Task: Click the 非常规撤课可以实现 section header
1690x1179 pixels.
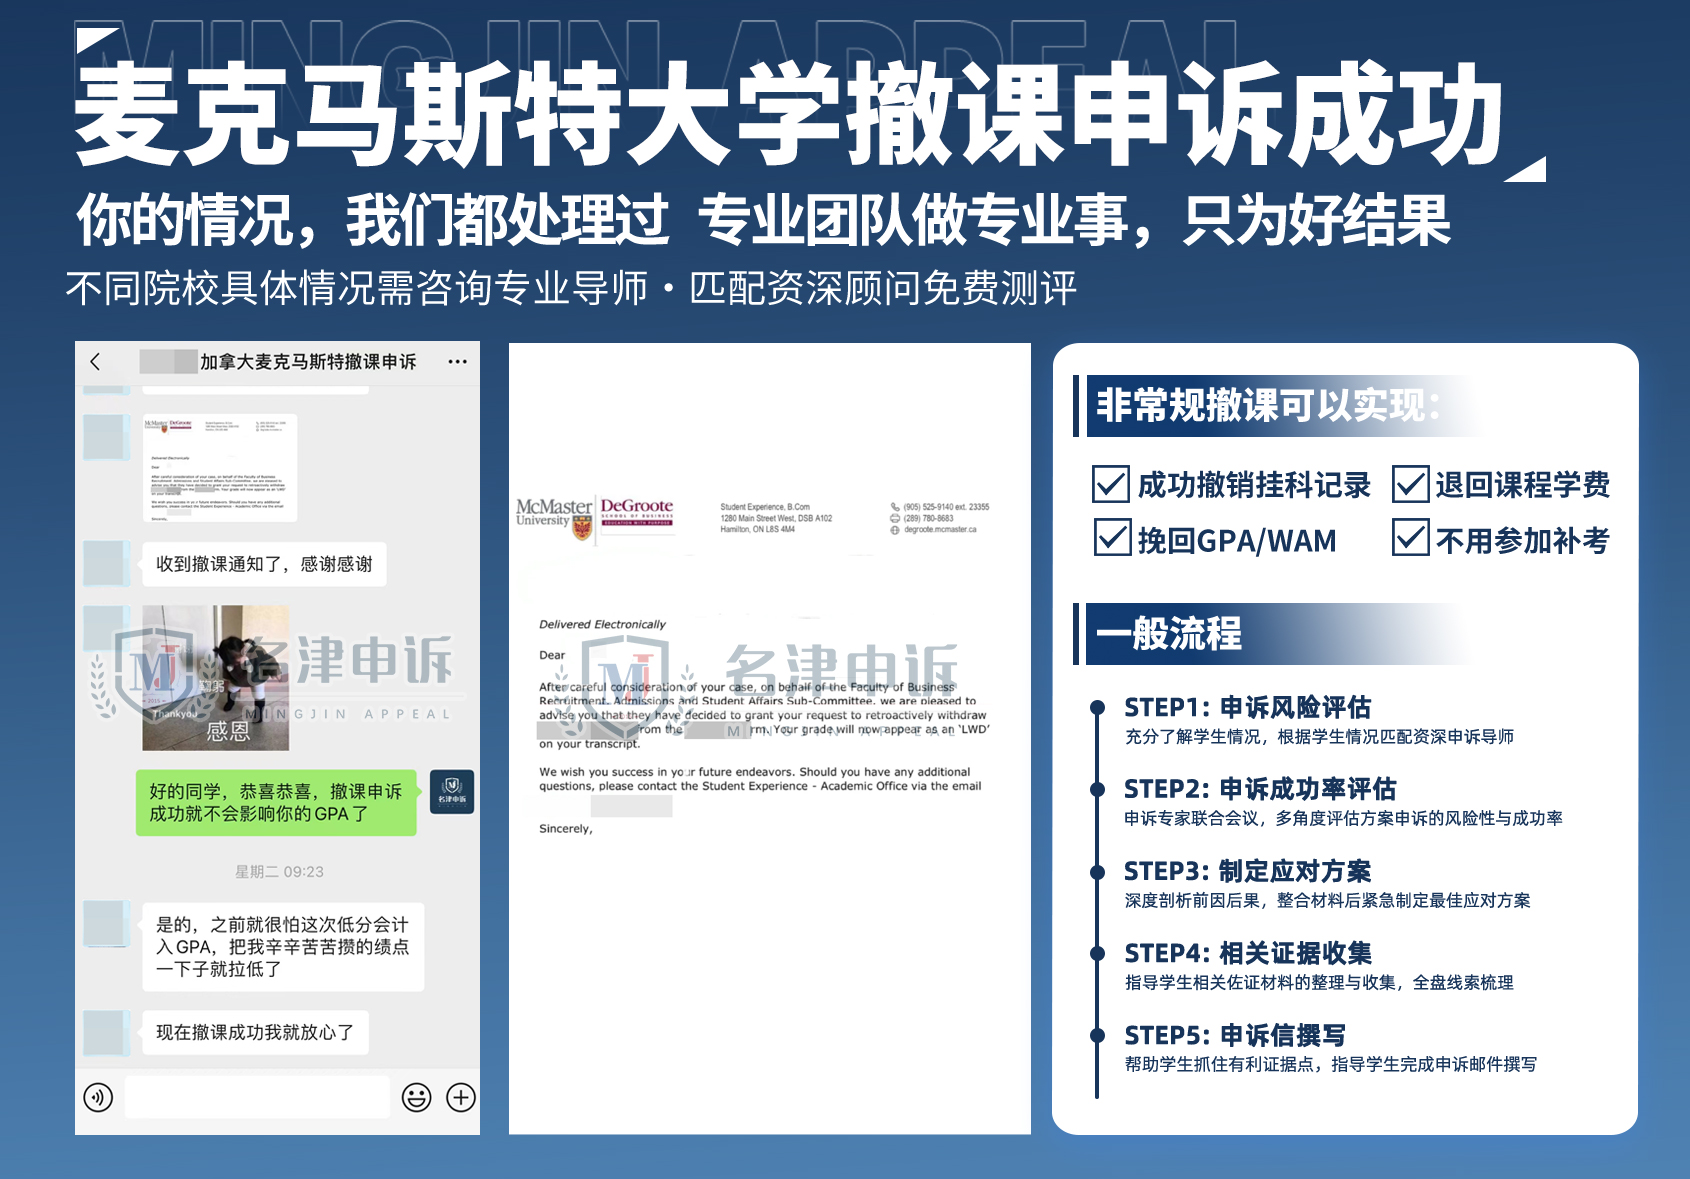Action: click(1267, 406)
